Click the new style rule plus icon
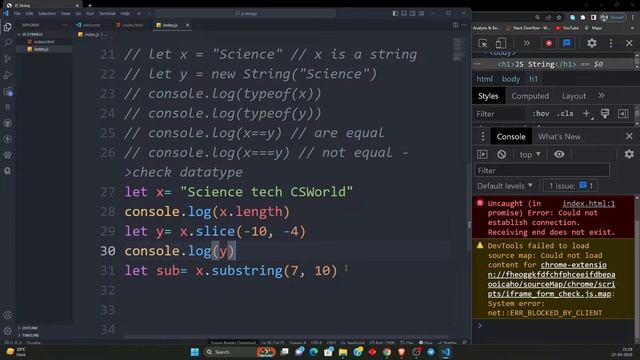Viewport: 640px width, 360px height. point(586,113)
